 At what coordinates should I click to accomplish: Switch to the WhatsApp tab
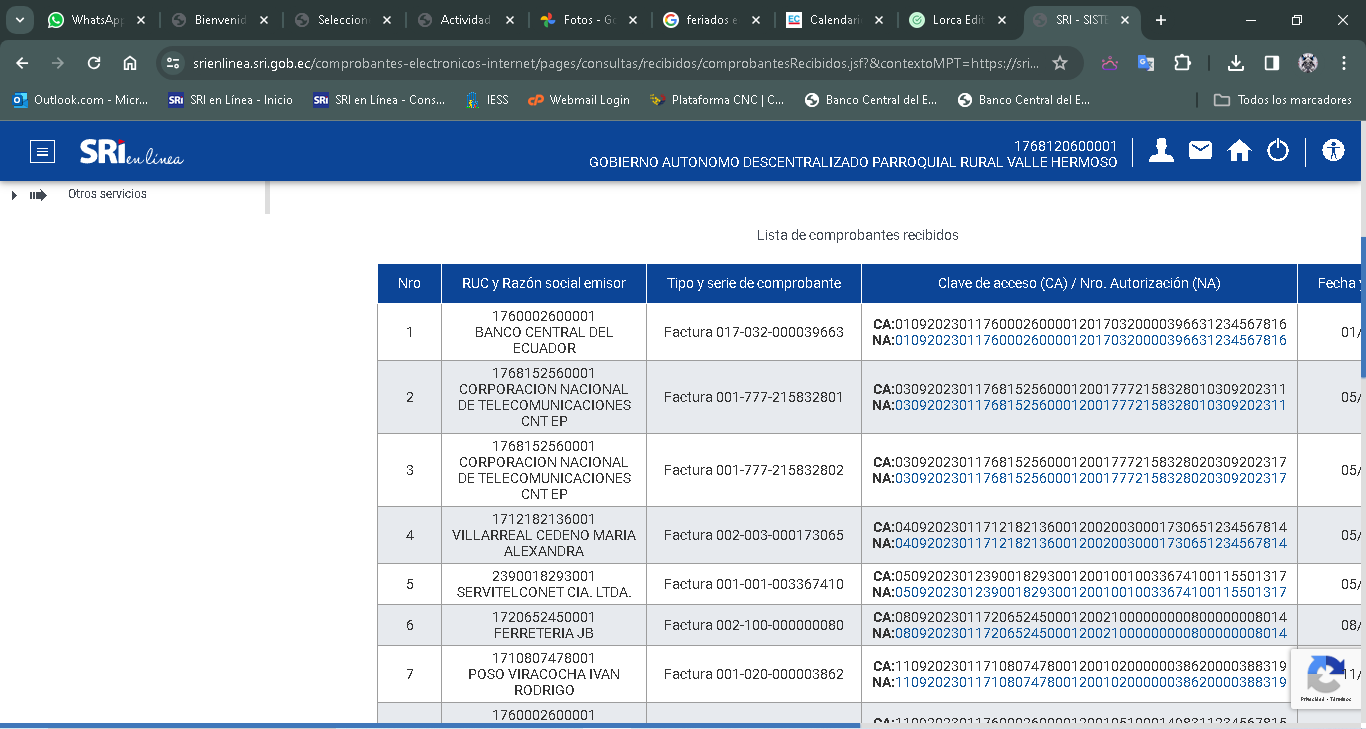pyautogui.click(x=97, y=20)
